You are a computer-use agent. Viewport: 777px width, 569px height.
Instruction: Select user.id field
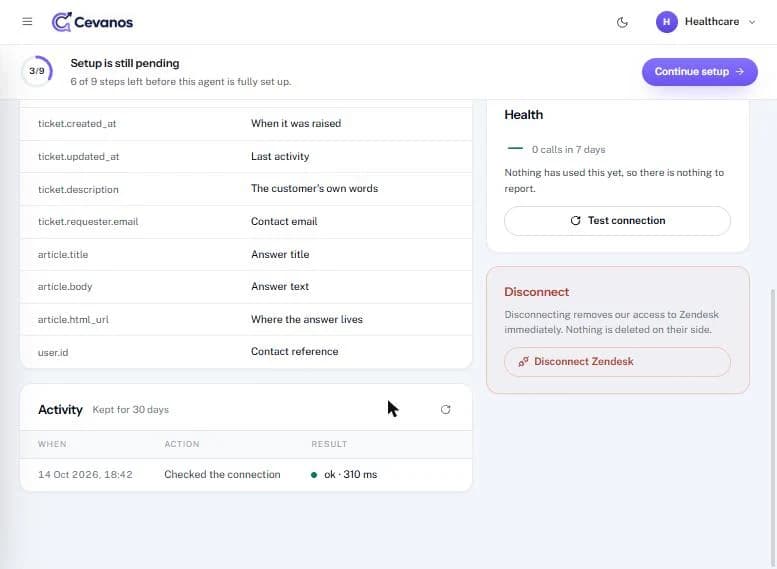coord(53,352)
